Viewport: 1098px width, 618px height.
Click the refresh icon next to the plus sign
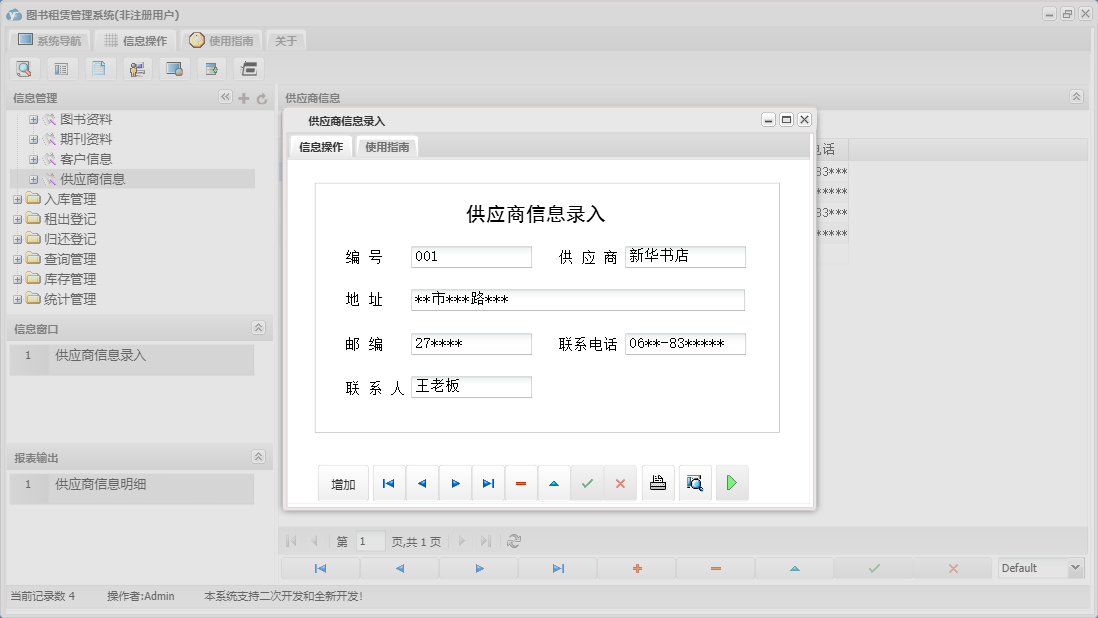pos(260,98)
